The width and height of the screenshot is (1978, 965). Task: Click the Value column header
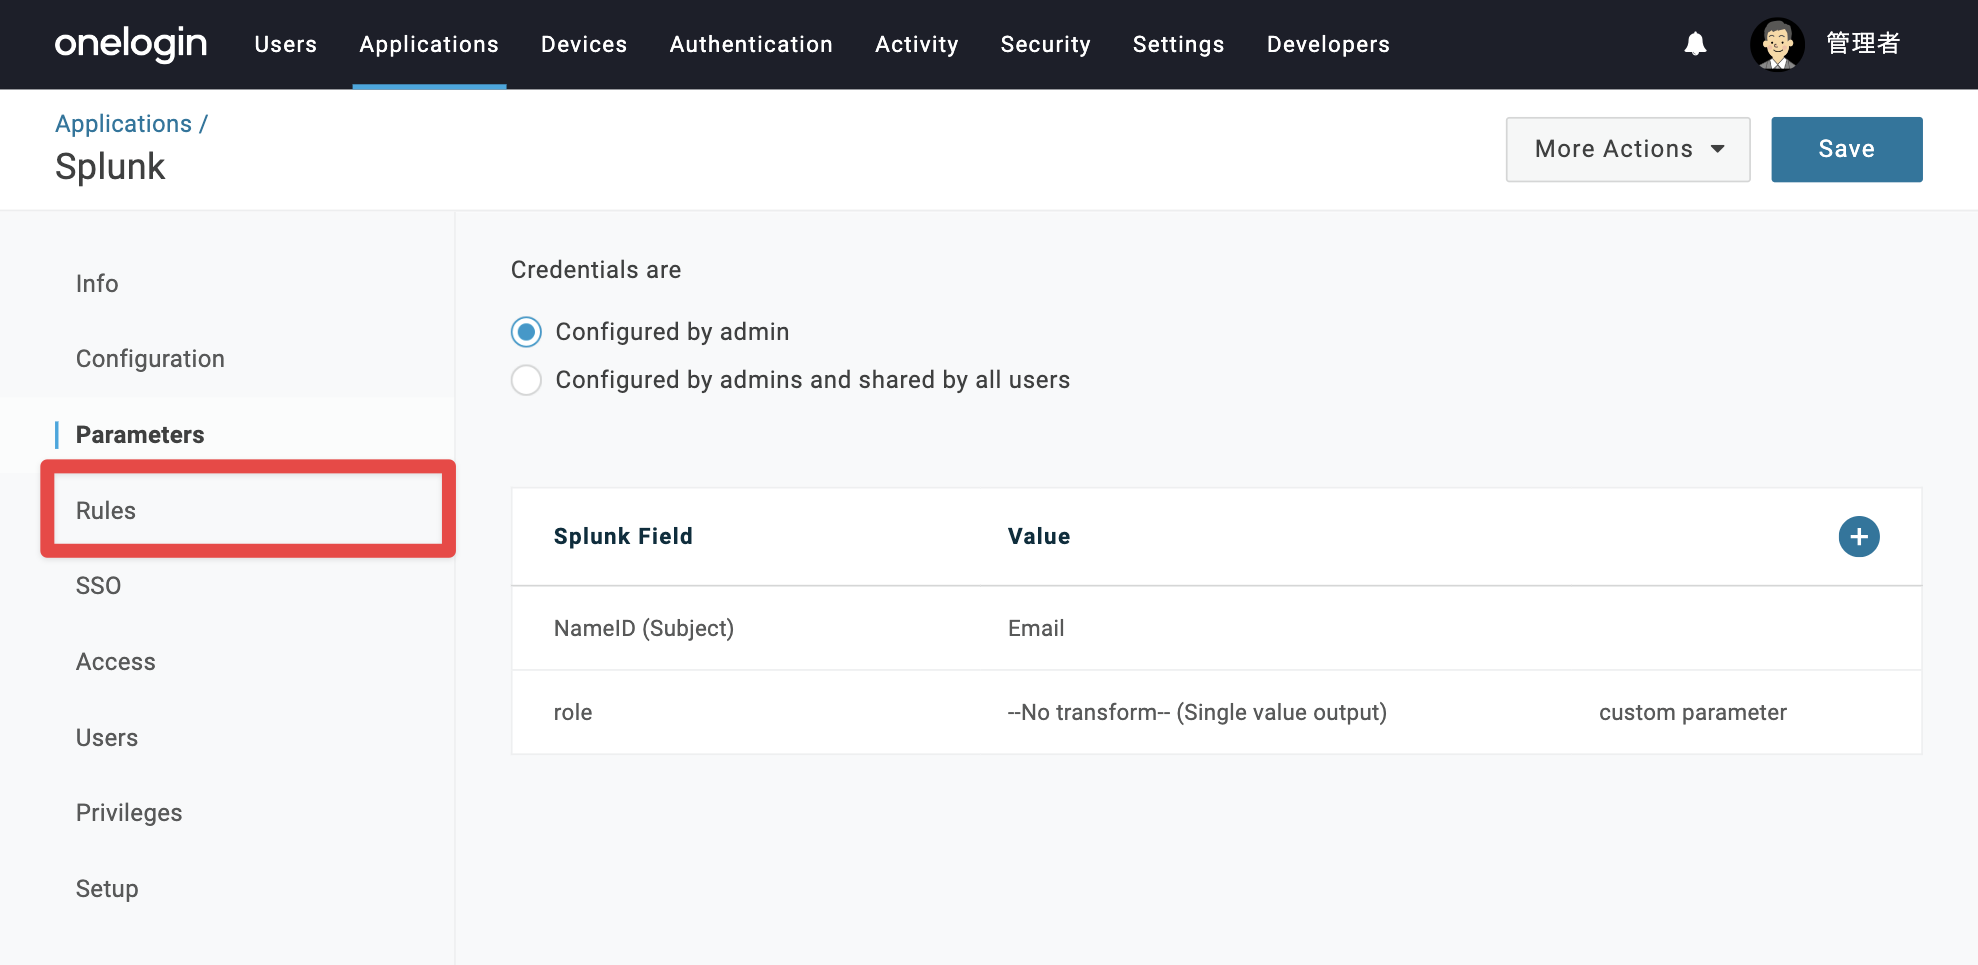point(1039,536)
